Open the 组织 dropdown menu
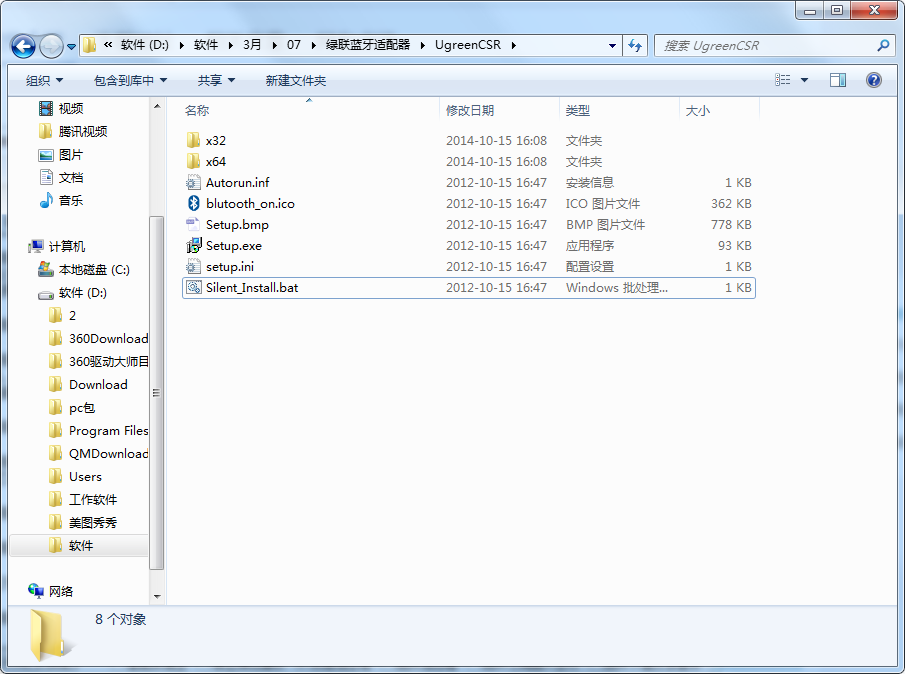This screenshot has width=905, height=674. 44,80
